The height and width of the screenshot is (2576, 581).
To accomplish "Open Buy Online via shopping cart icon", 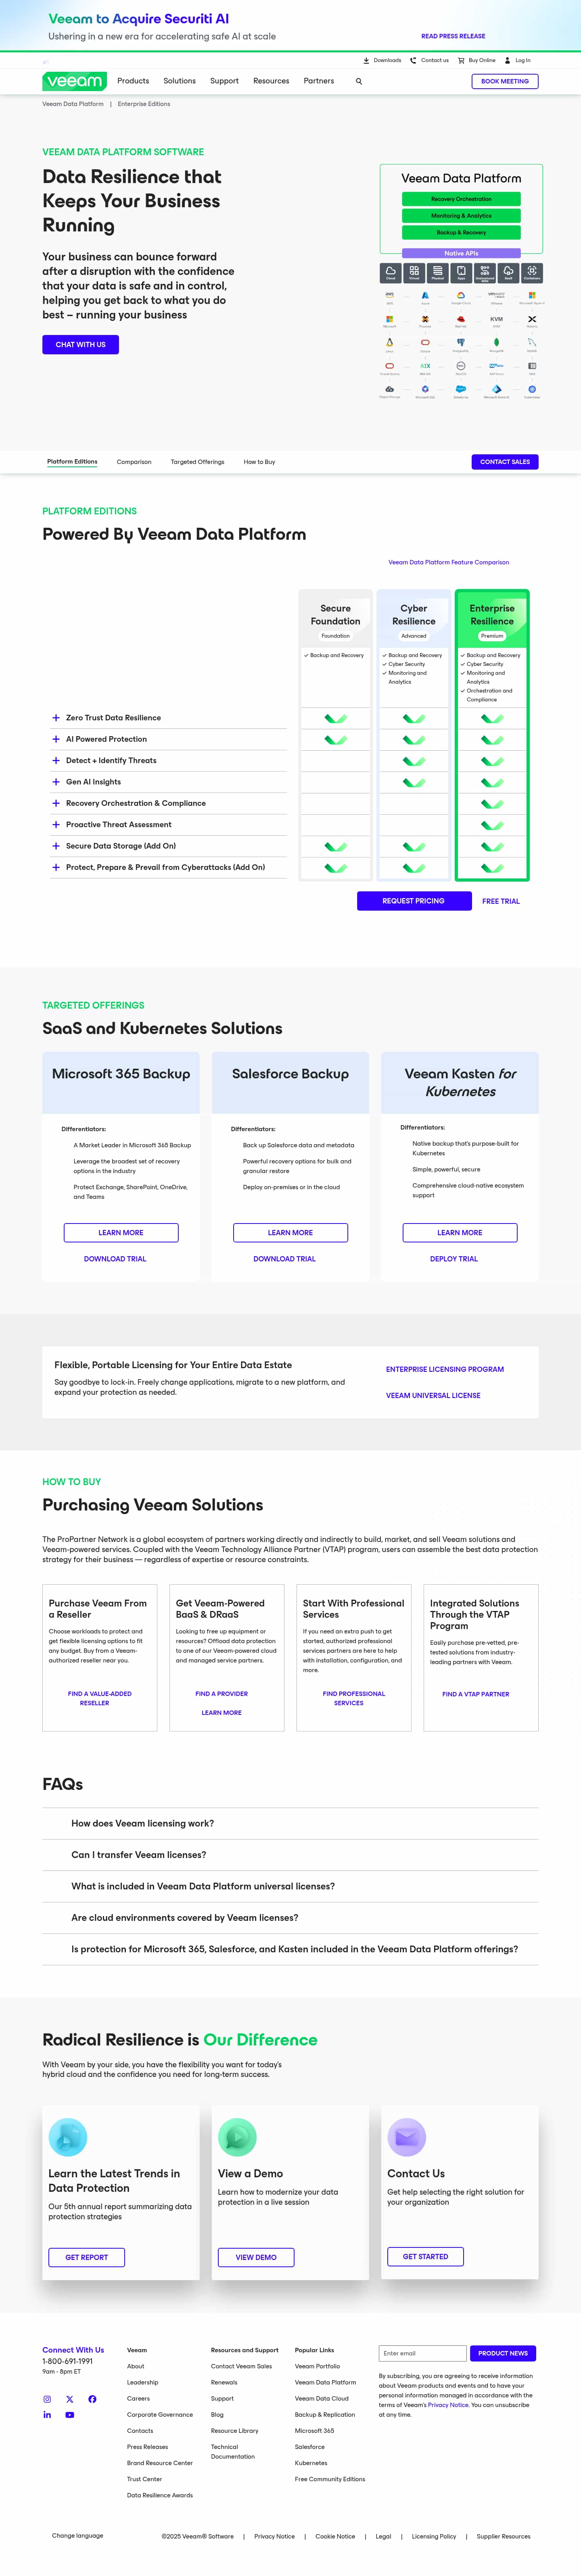I will click(461, 60).
